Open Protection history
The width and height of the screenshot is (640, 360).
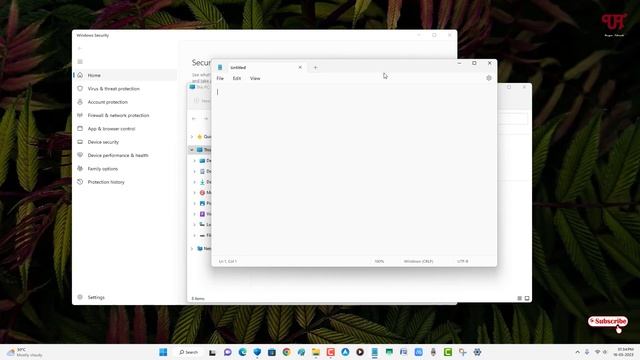click(x=125, y=182)
